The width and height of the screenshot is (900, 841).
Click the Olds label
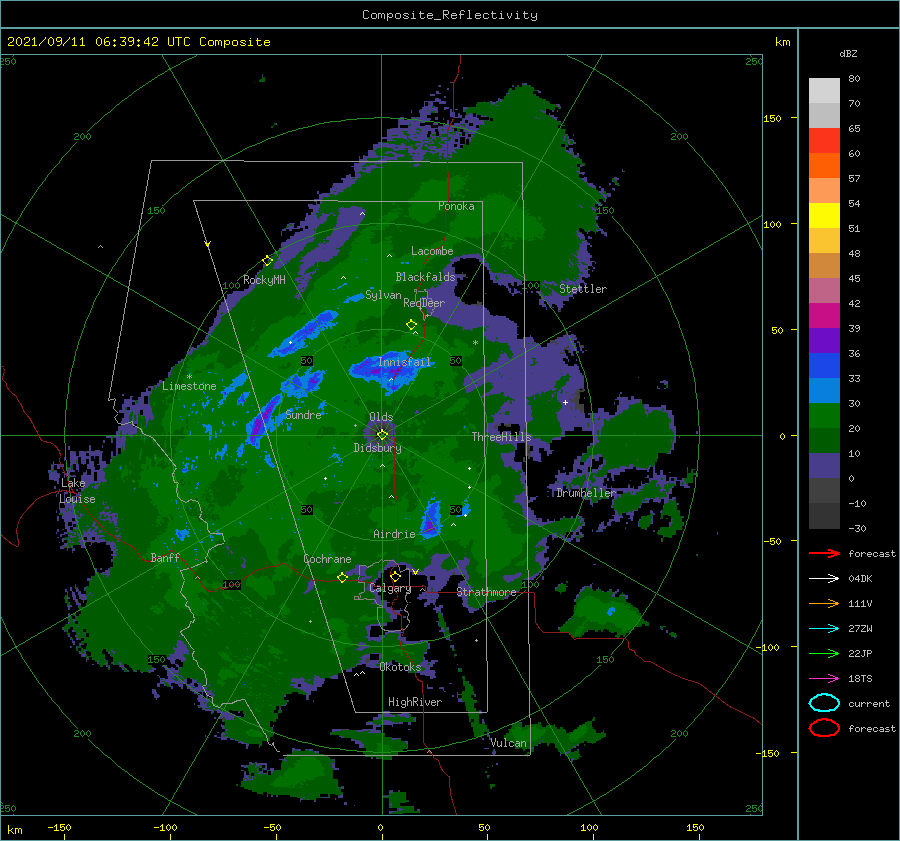click(x=381, y=417)
